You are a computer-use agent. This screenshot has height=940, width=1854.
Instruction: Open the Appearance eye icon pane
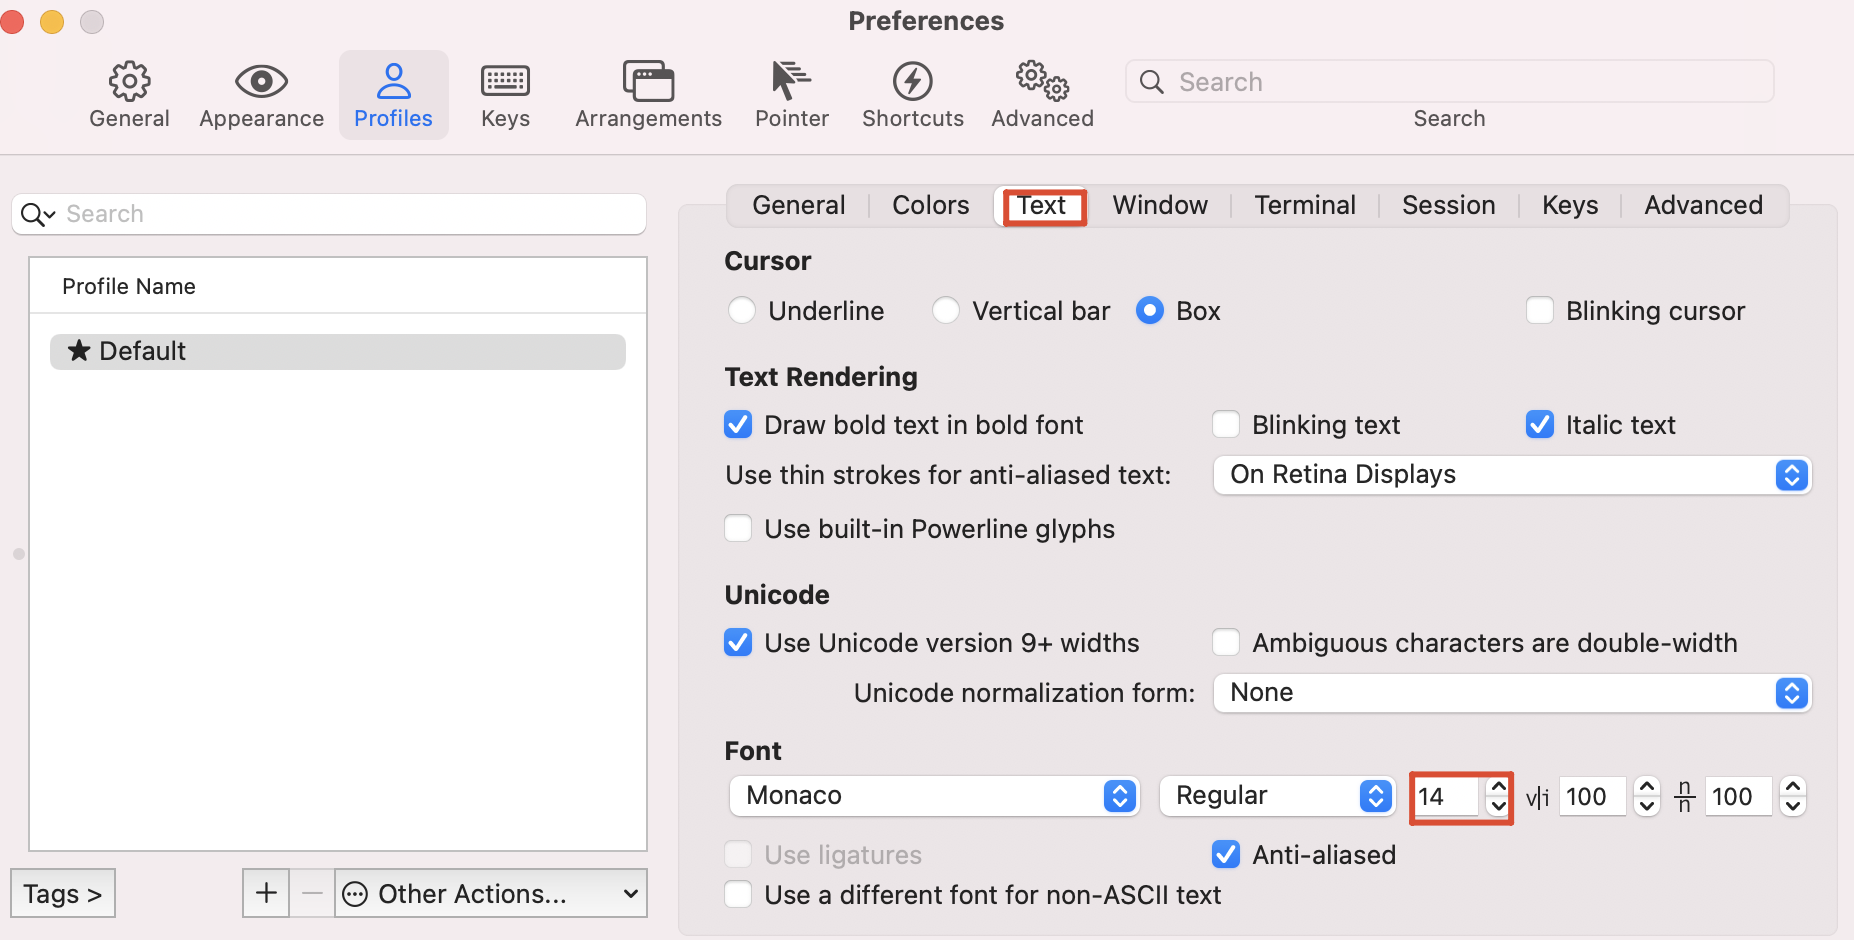pyautogui.click(x=261, y=82)
